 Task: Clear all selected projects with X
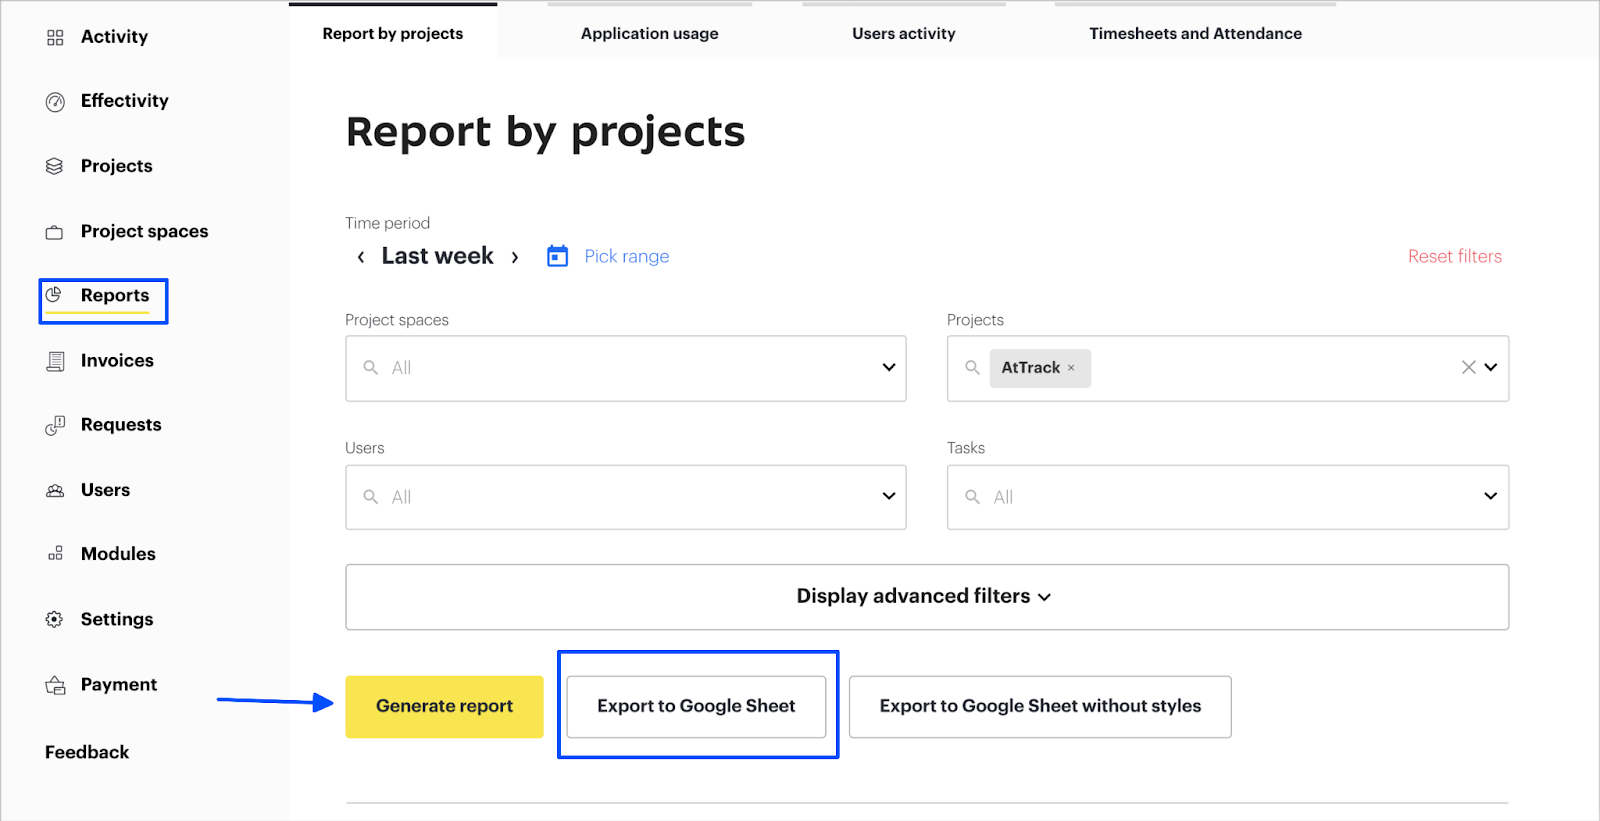pyautogui.click(x=1468, y=367)
